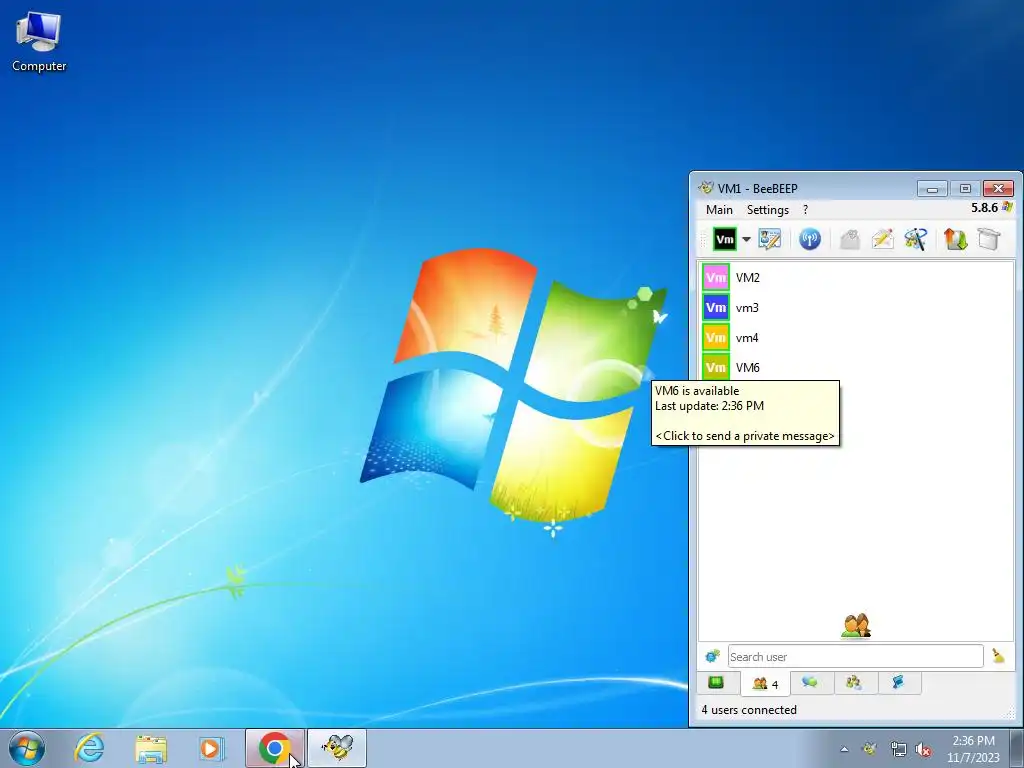Switch to the groups tab
This screenshot has width=1024, height=768.
(854, 682)
